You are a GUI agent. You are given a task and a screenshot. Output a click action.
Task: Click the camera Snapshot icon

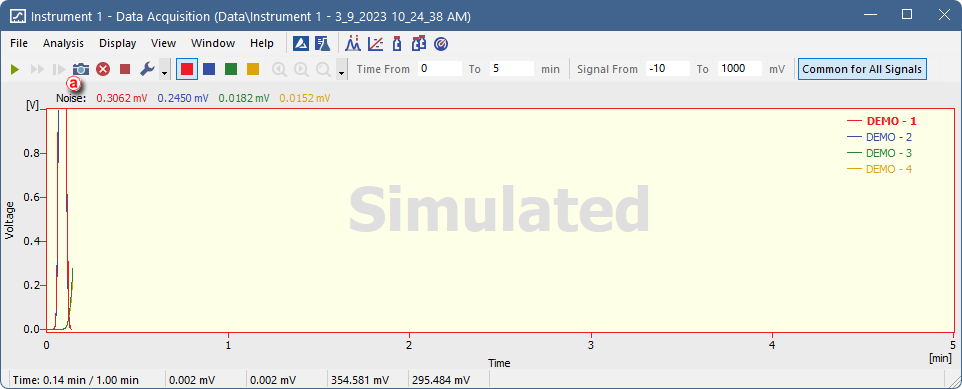pyautogui.click(x=81, y=69)
